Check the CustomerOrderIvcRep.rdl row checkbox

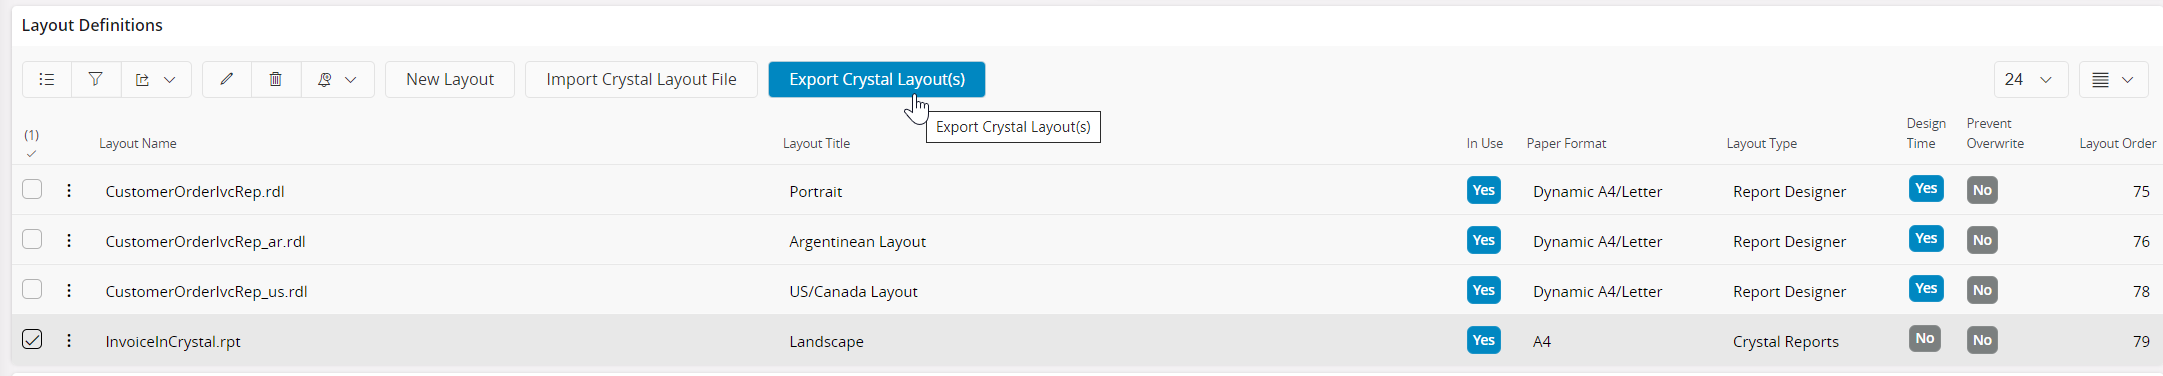[x=32, y=189]
